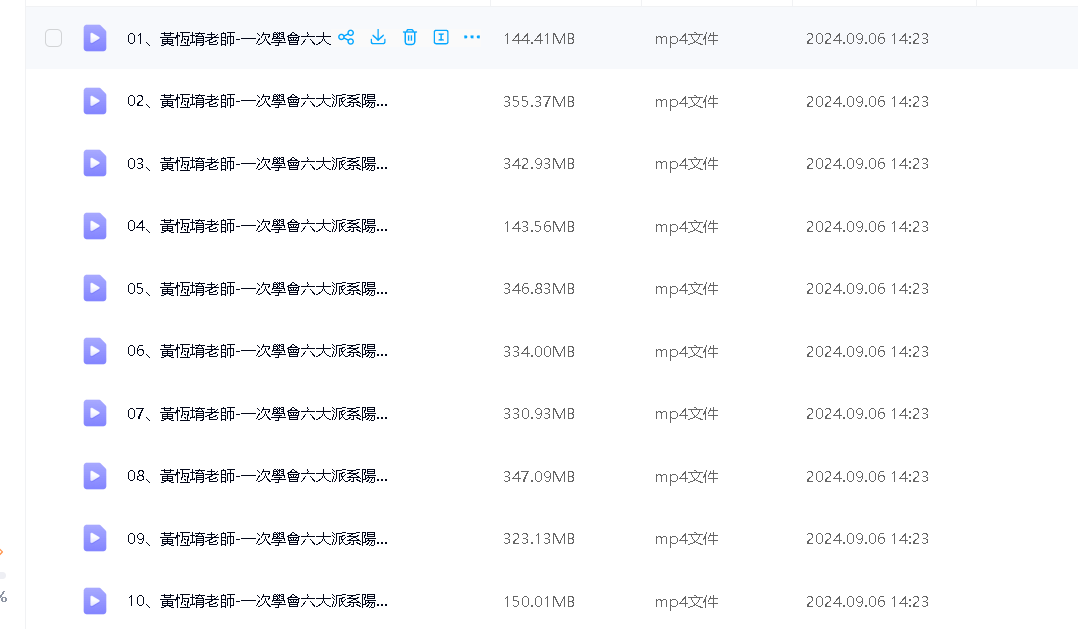This screenshot has height=629, width=1078.
Task: Select row showing 143.56MB size
Action: pyautogui.click(x=539, y=227)
